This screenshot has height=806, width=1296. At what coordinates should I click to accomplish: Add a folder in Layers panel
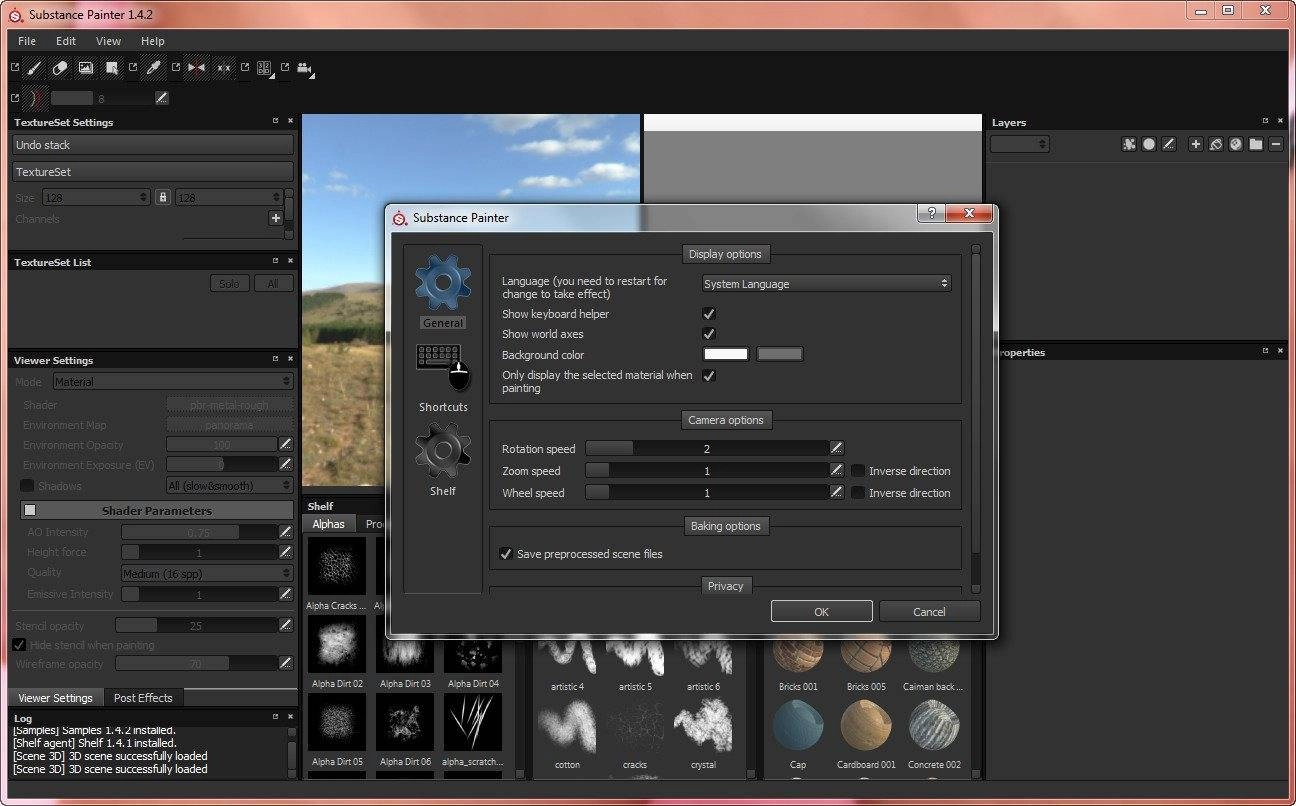(1256, 144)
